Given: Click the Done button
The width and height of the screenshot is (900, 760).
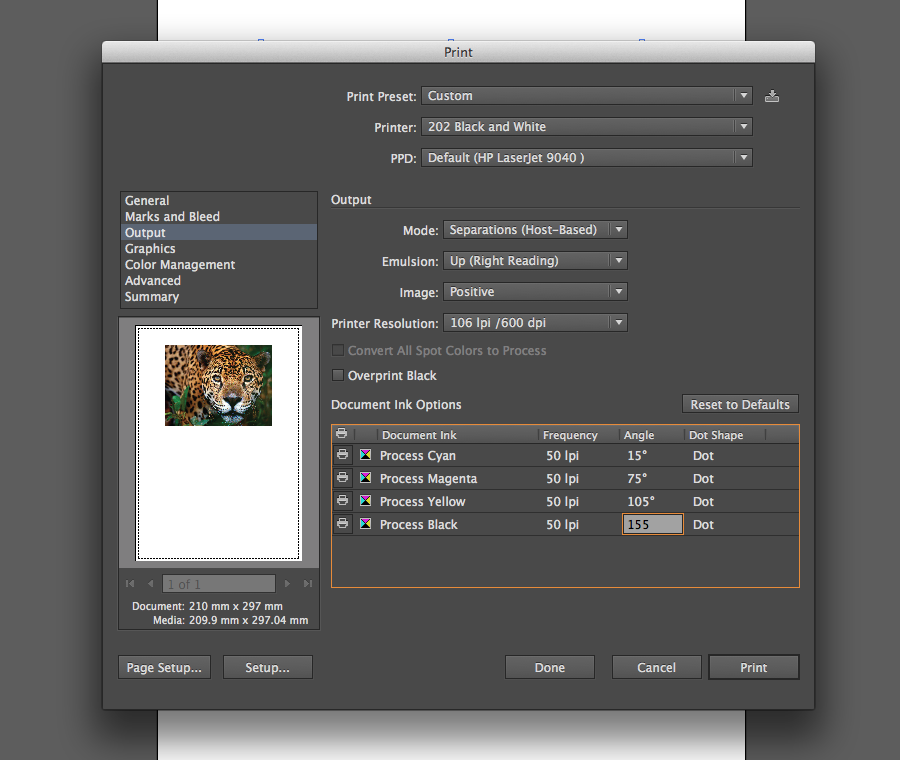Looking at the screenshot, I should [550, 667].
